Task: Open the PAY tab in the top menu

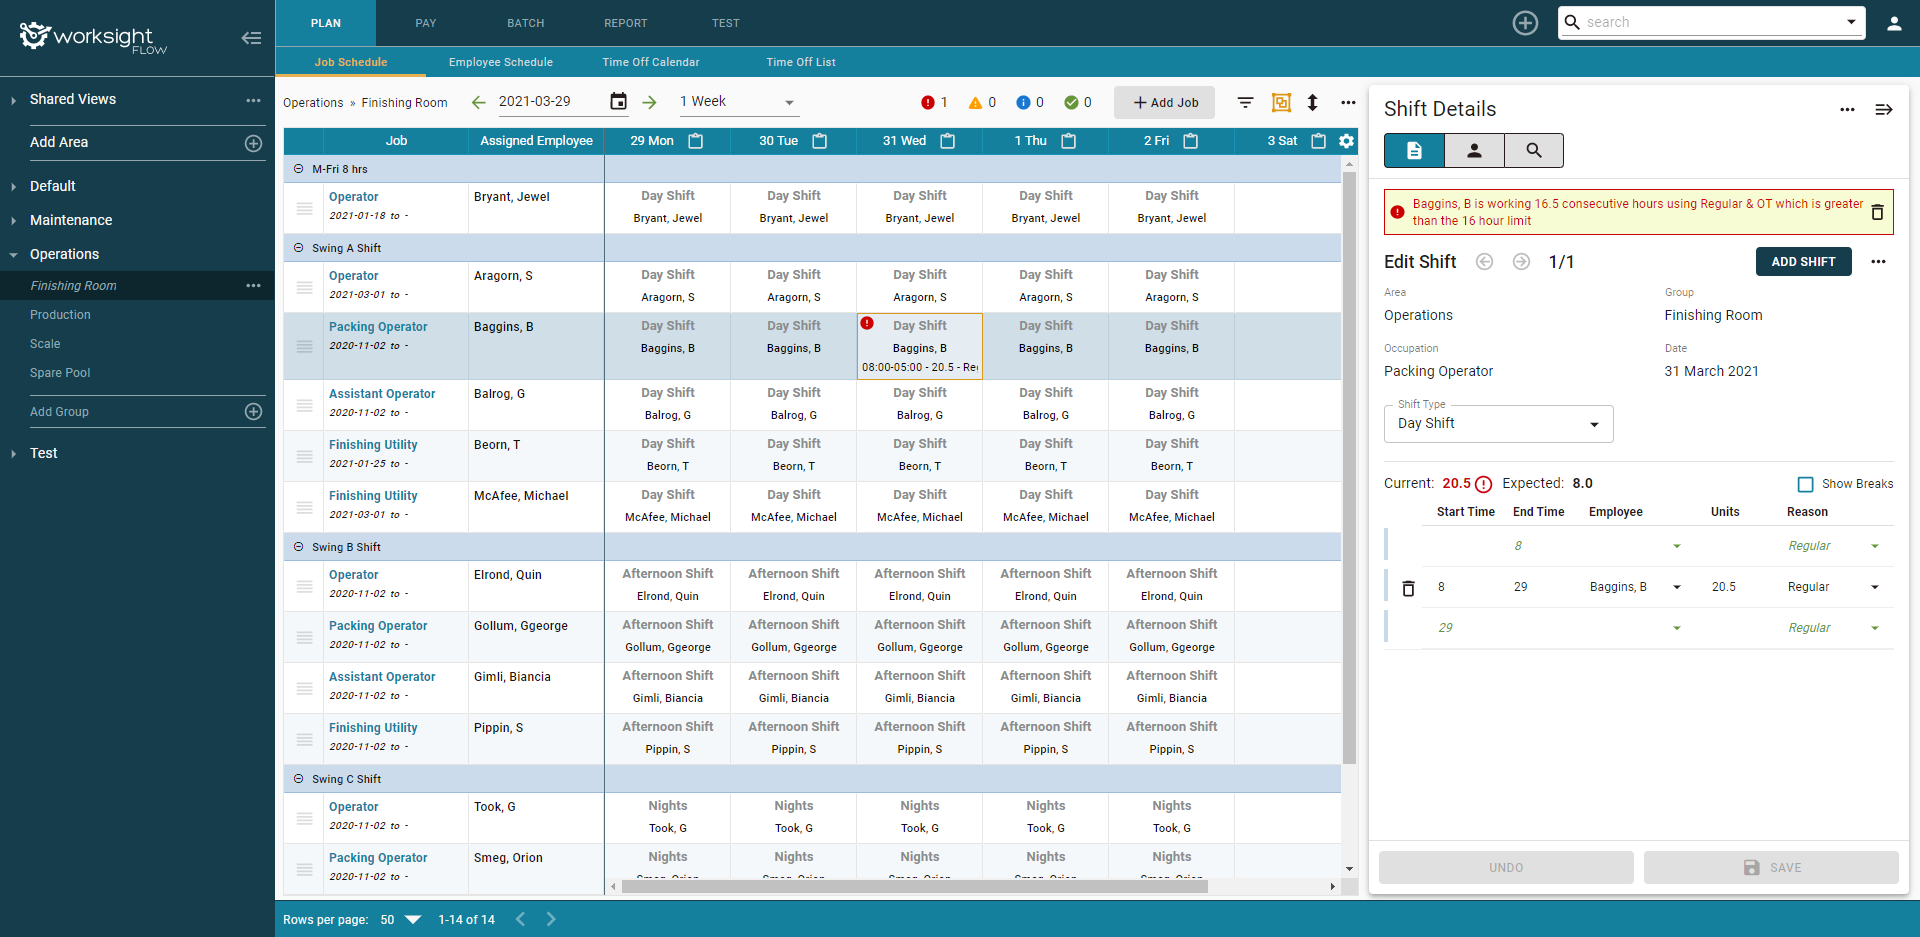Action: click(425, 22)
